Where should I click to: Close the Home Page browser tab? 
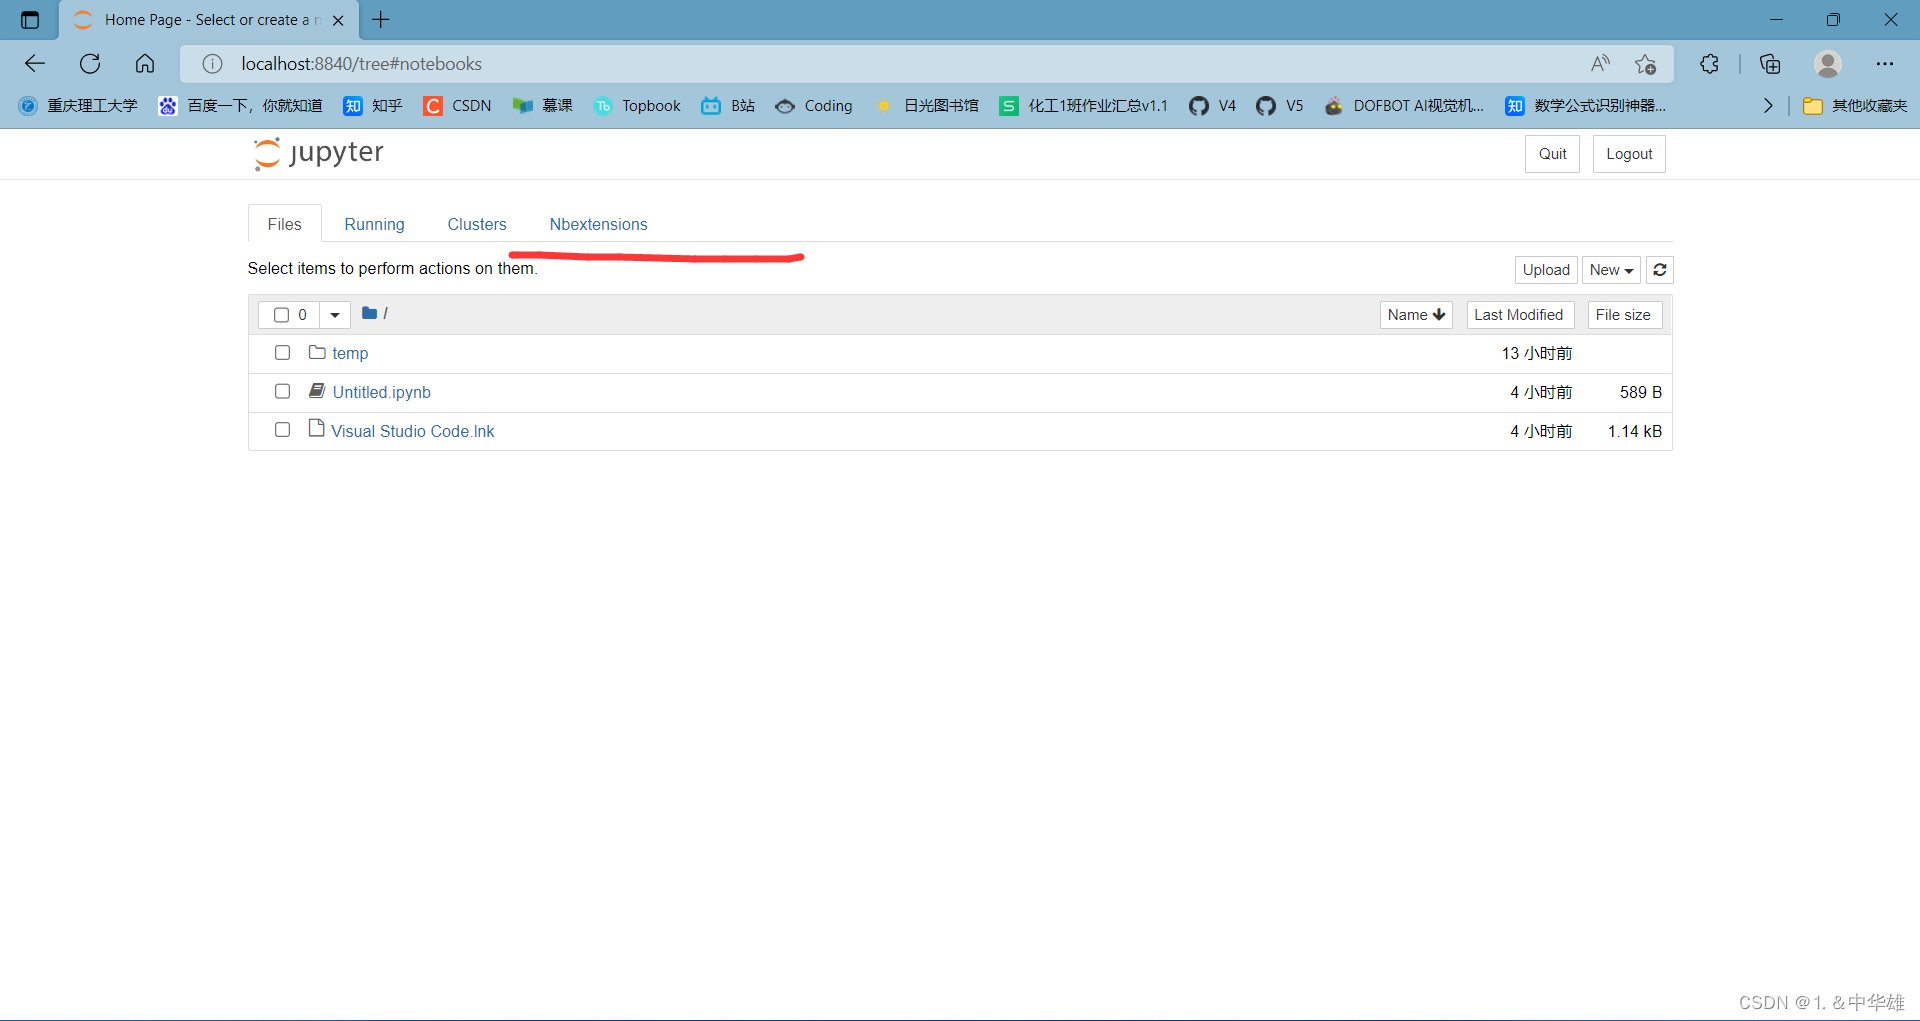click(338, 20)
